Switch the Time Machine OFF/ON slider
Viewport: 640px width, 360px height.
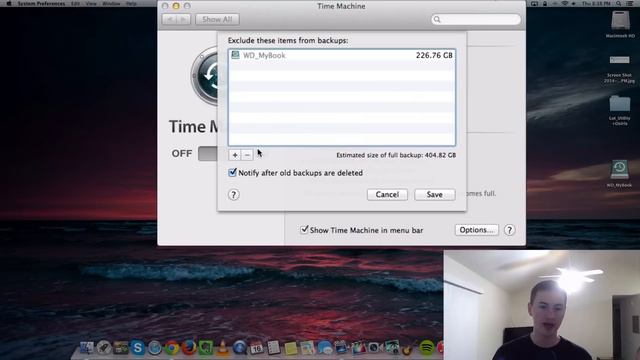208,154
